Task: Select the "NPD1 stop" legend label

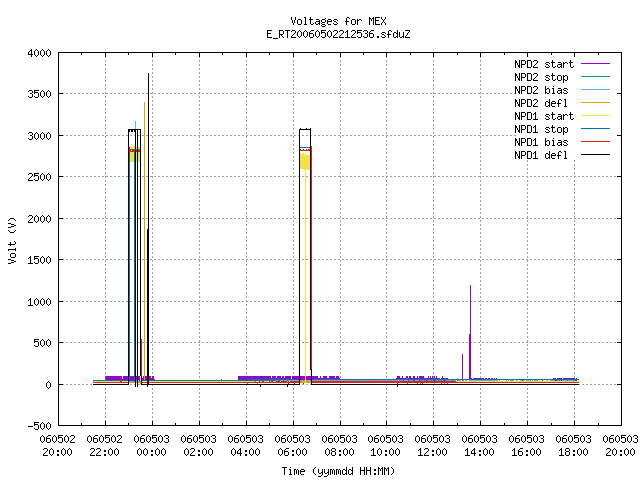Action: (x=541, y=129)
